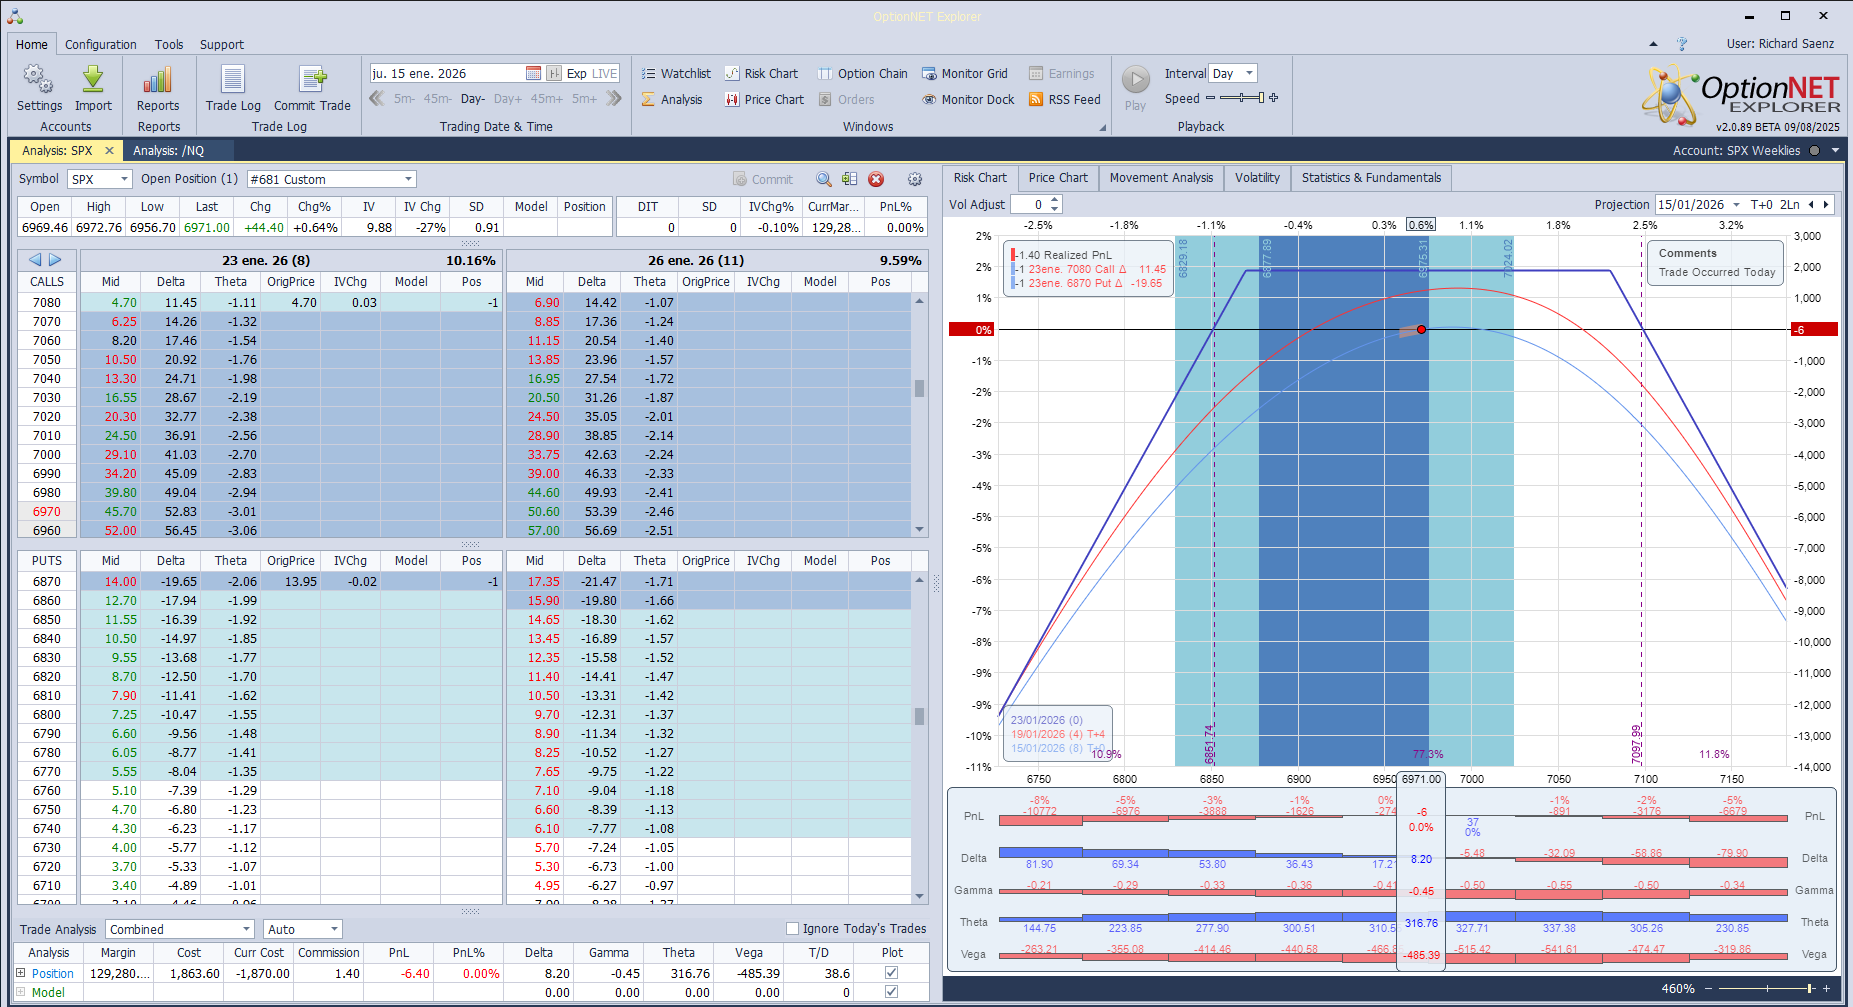Open the Watchlist window
Screen dimensions: 1853x1007
[x=676, y=73]
